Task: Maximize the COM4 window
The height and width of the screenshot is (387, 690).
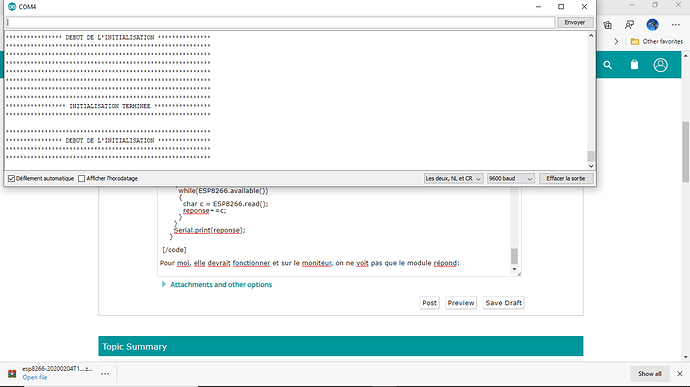Action: pyautogui.click(x=561, y=7)
